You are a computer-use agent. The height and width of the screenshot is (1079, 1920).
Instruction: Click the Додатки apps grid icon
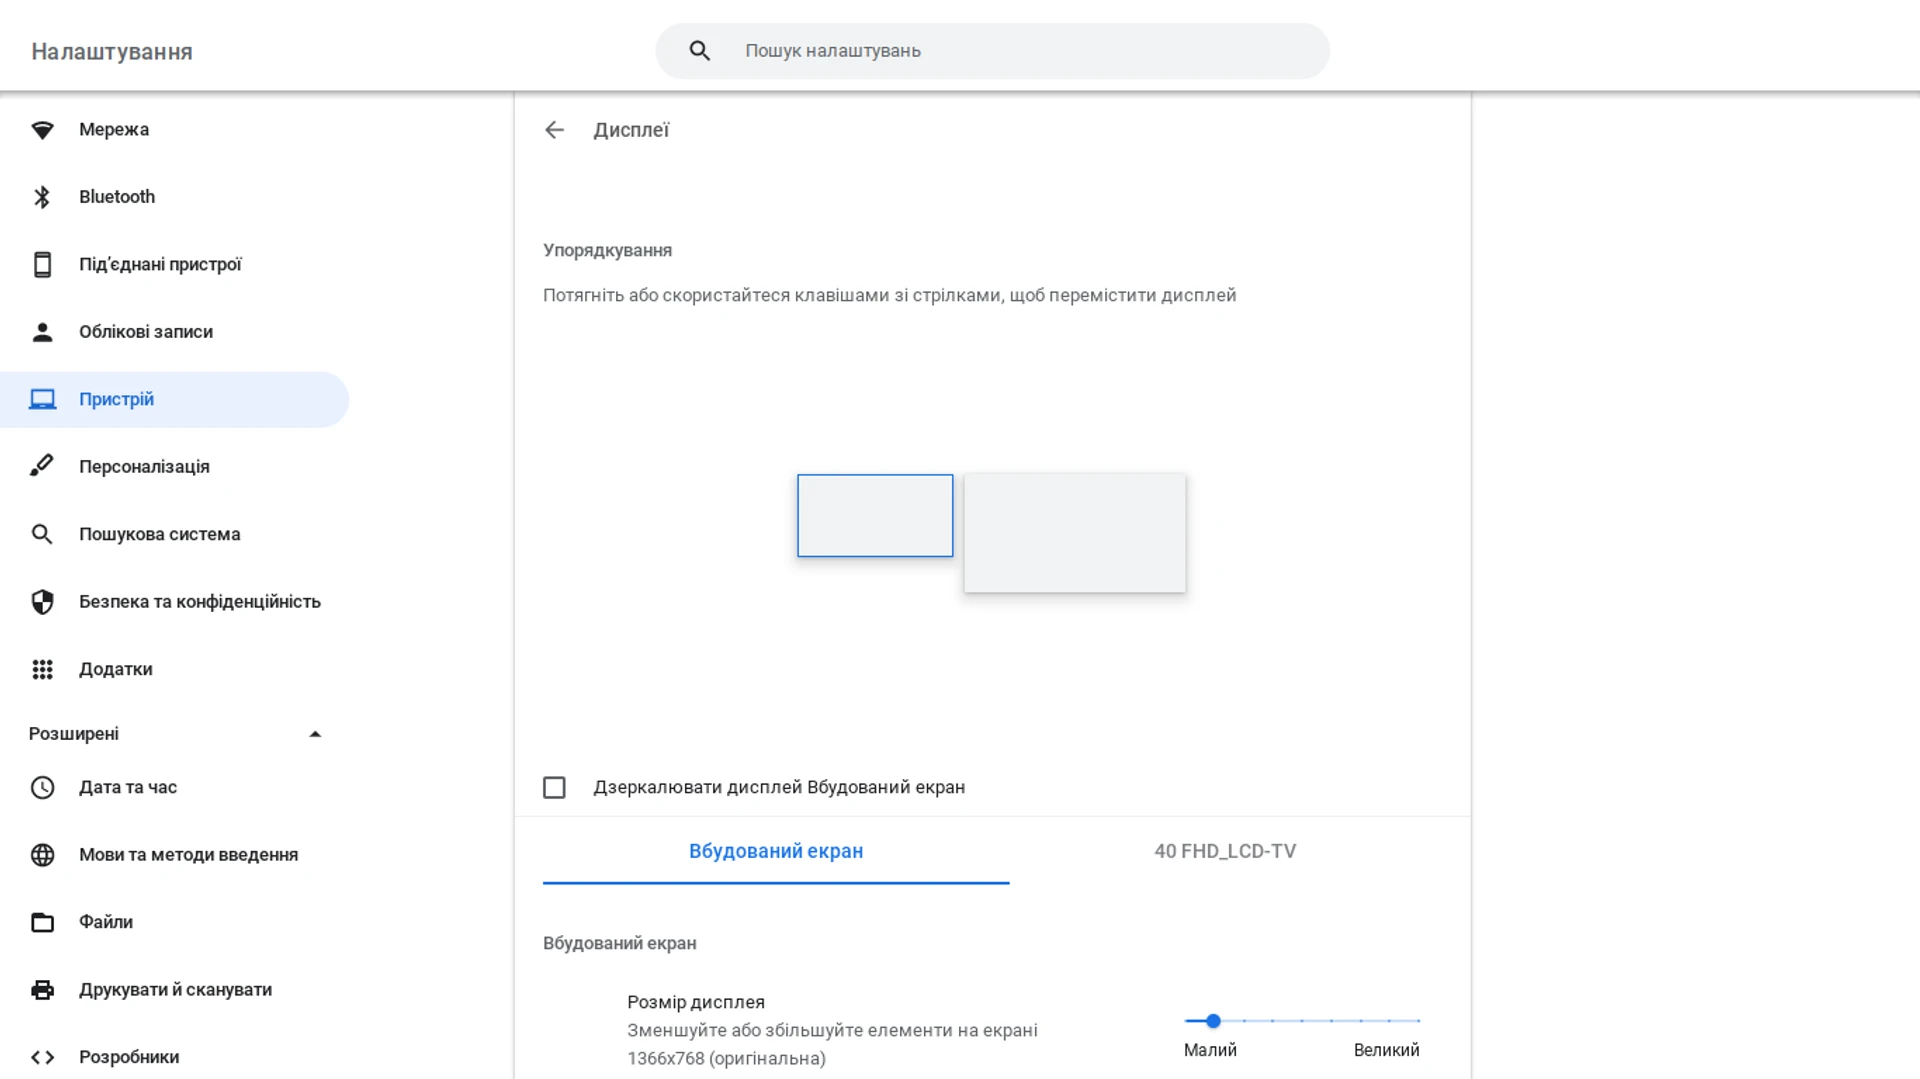click(42, 669)
